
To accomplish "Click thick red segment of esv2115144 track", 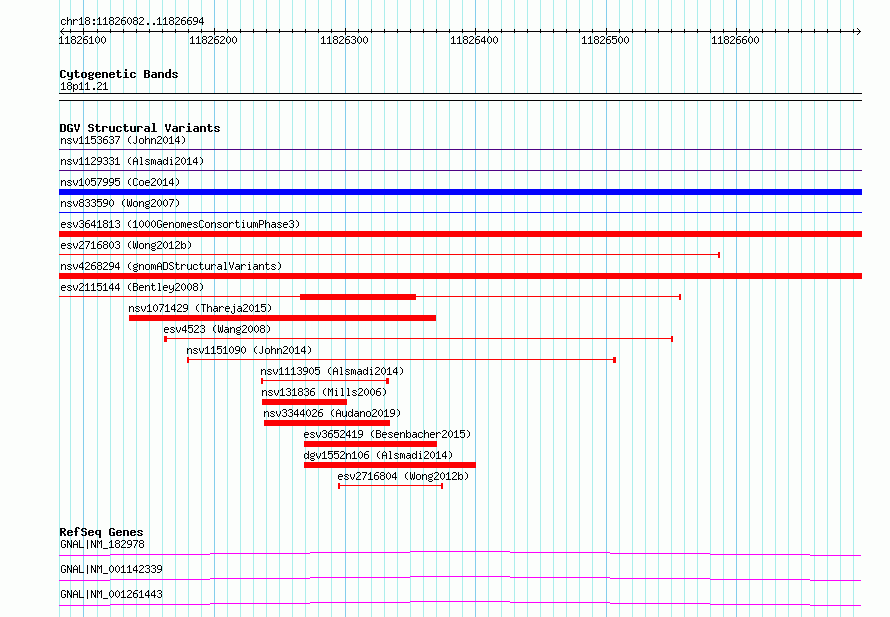I will point(358,297).
